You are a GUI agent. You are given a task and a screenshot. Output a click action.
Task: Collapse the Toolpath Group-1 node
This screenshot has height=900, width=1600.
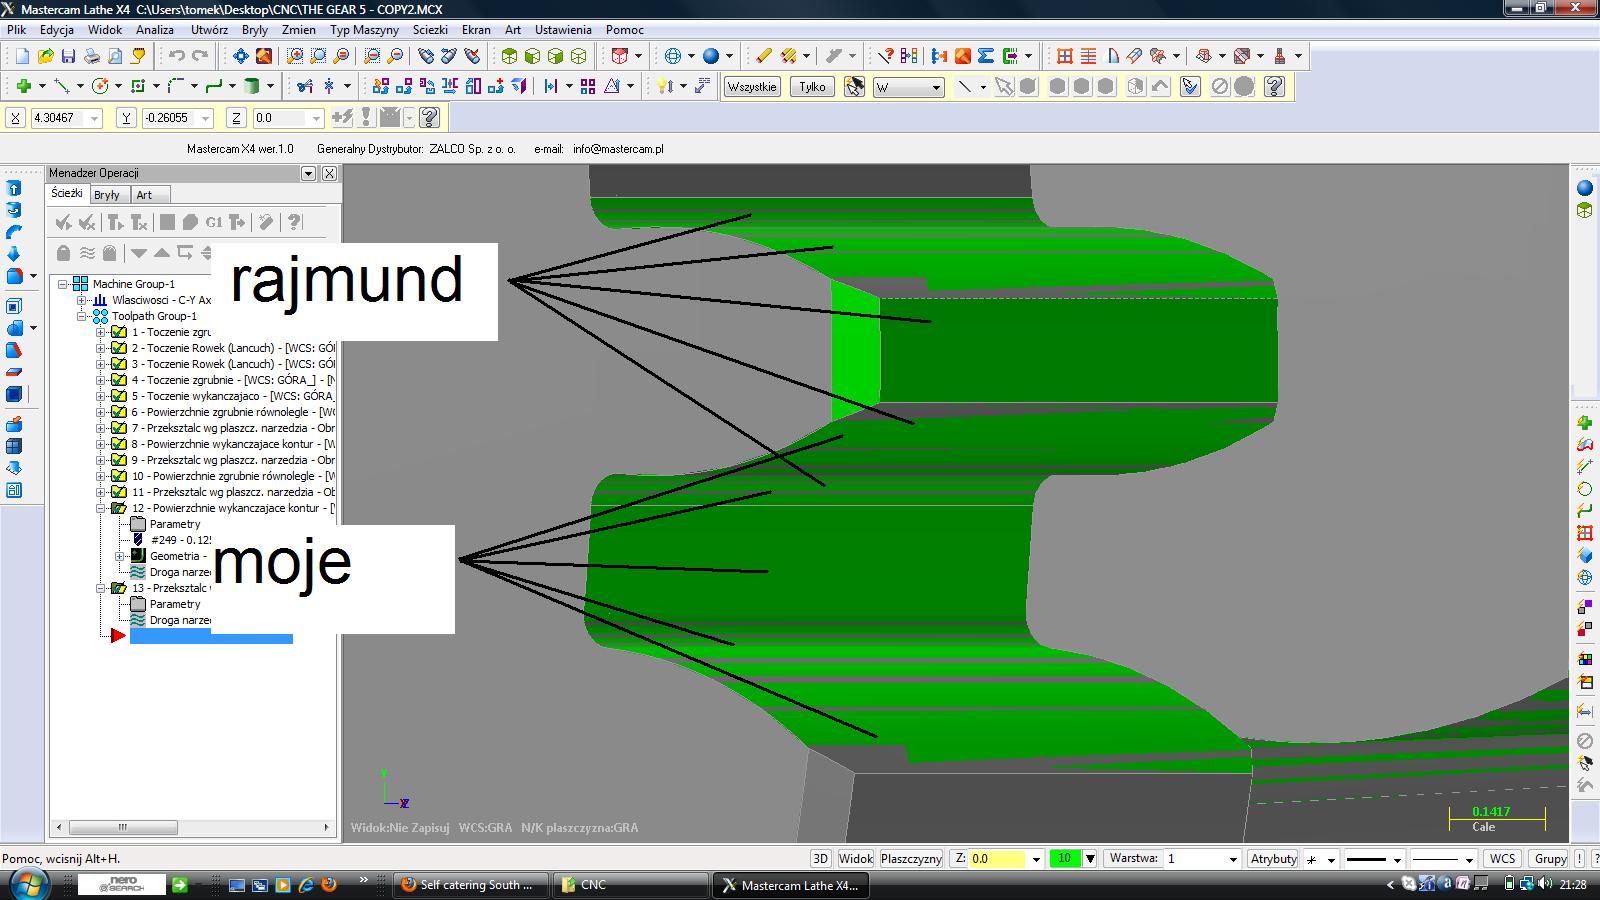tap(82, 316)
